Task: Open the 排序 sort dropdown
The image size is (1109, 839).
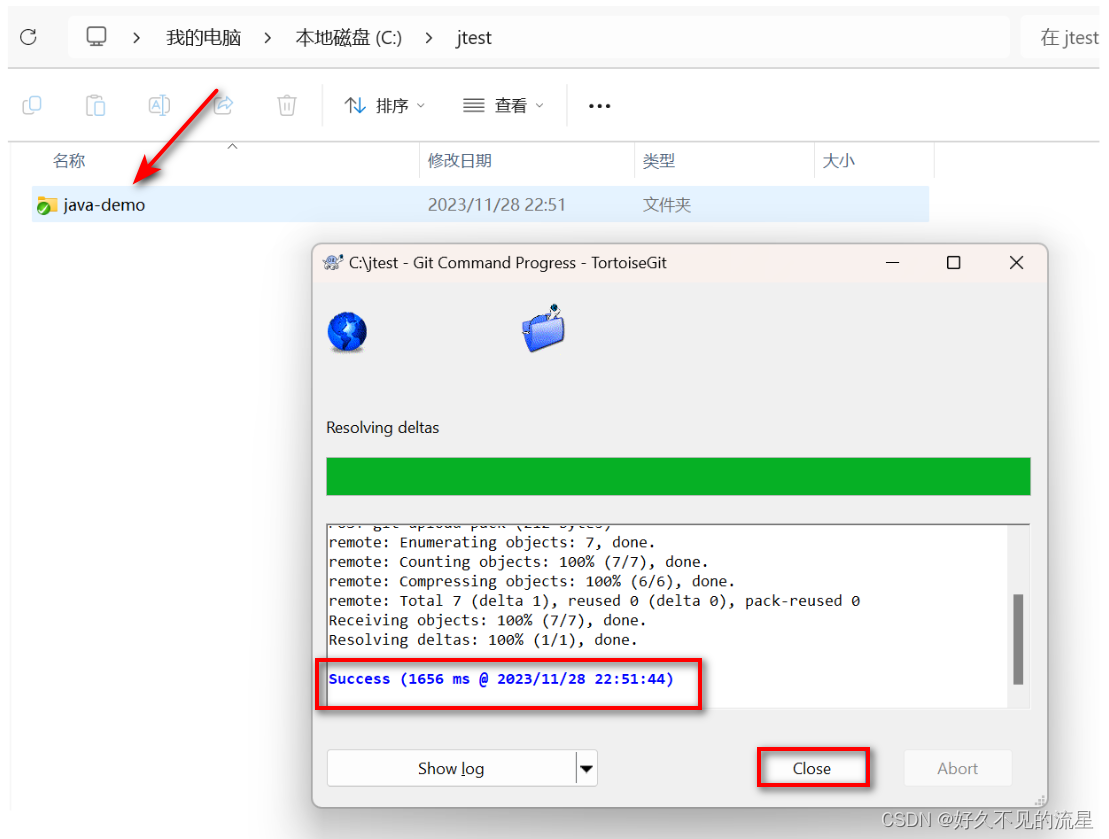Action: click(384, 105)
